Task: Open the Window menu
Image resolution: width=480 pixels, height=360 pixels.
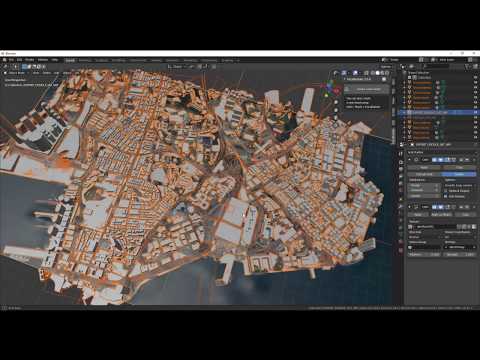Action: click(43, 60)
